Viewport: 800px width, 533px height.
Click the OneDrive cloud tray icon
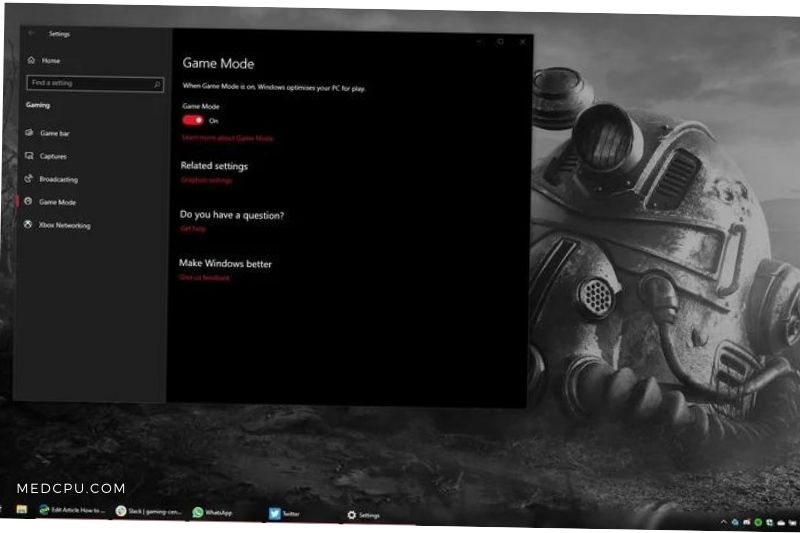(781, 523)
